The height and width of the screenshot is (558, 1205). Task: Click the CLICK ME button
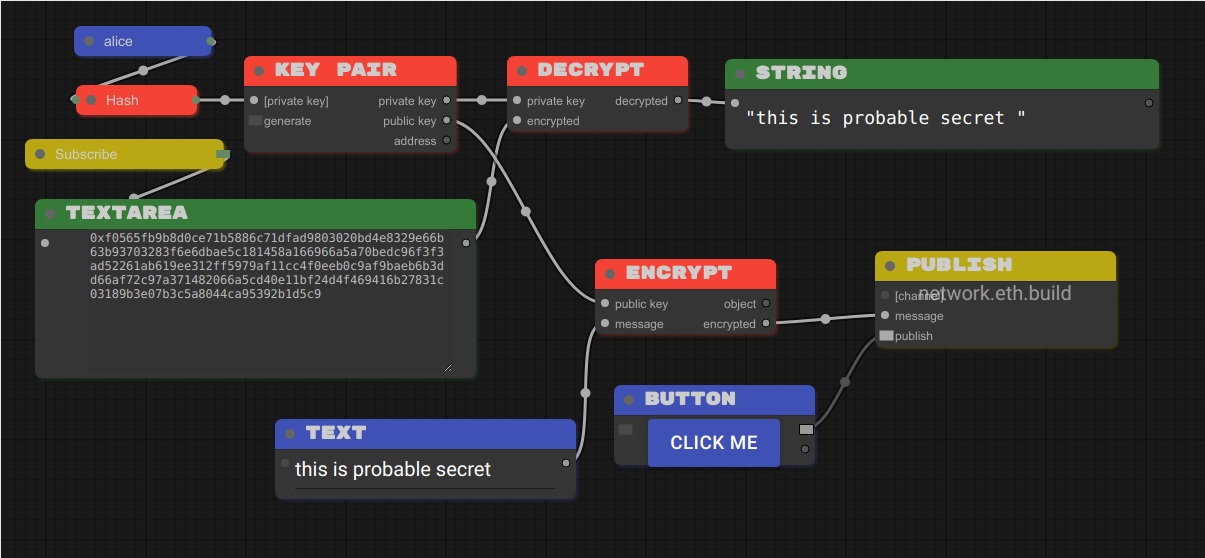pyautogui.click(x=713, y=443)
